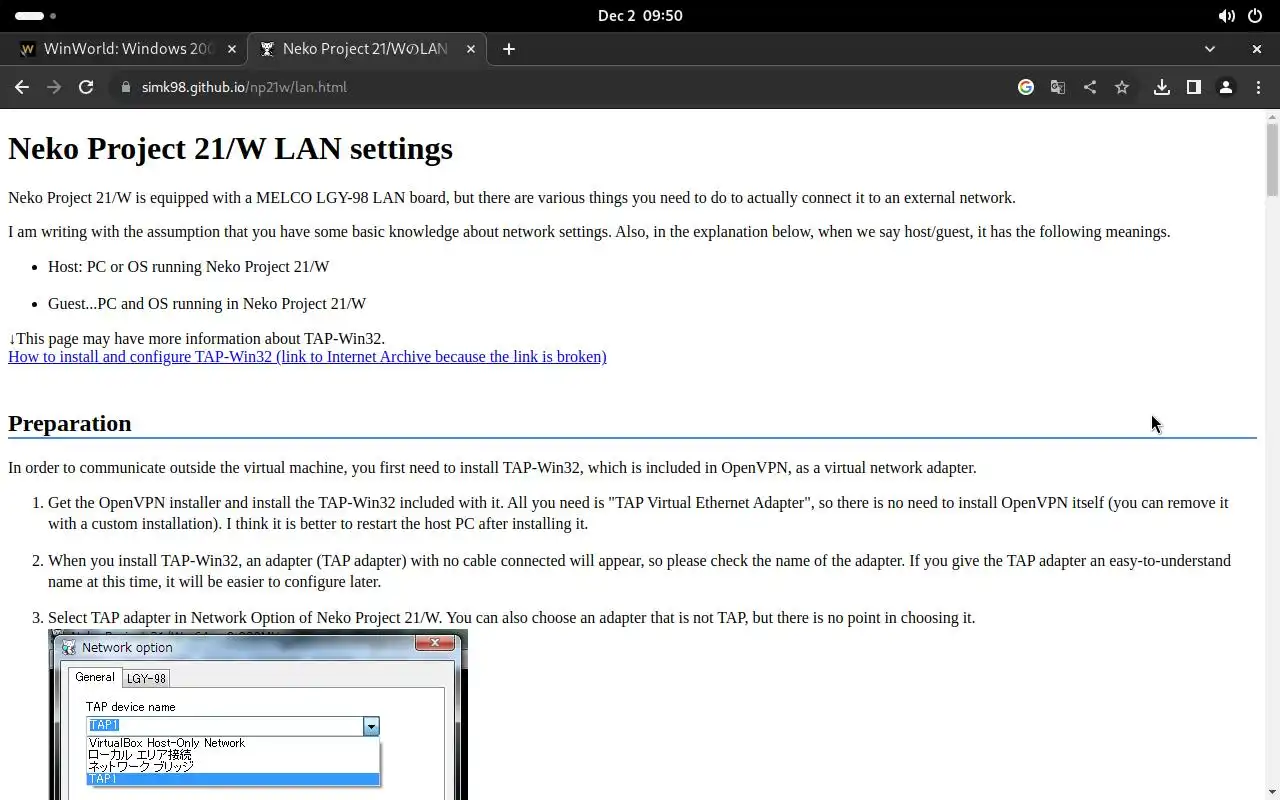Open system volume icon in top bar

tap(1226, 16)
